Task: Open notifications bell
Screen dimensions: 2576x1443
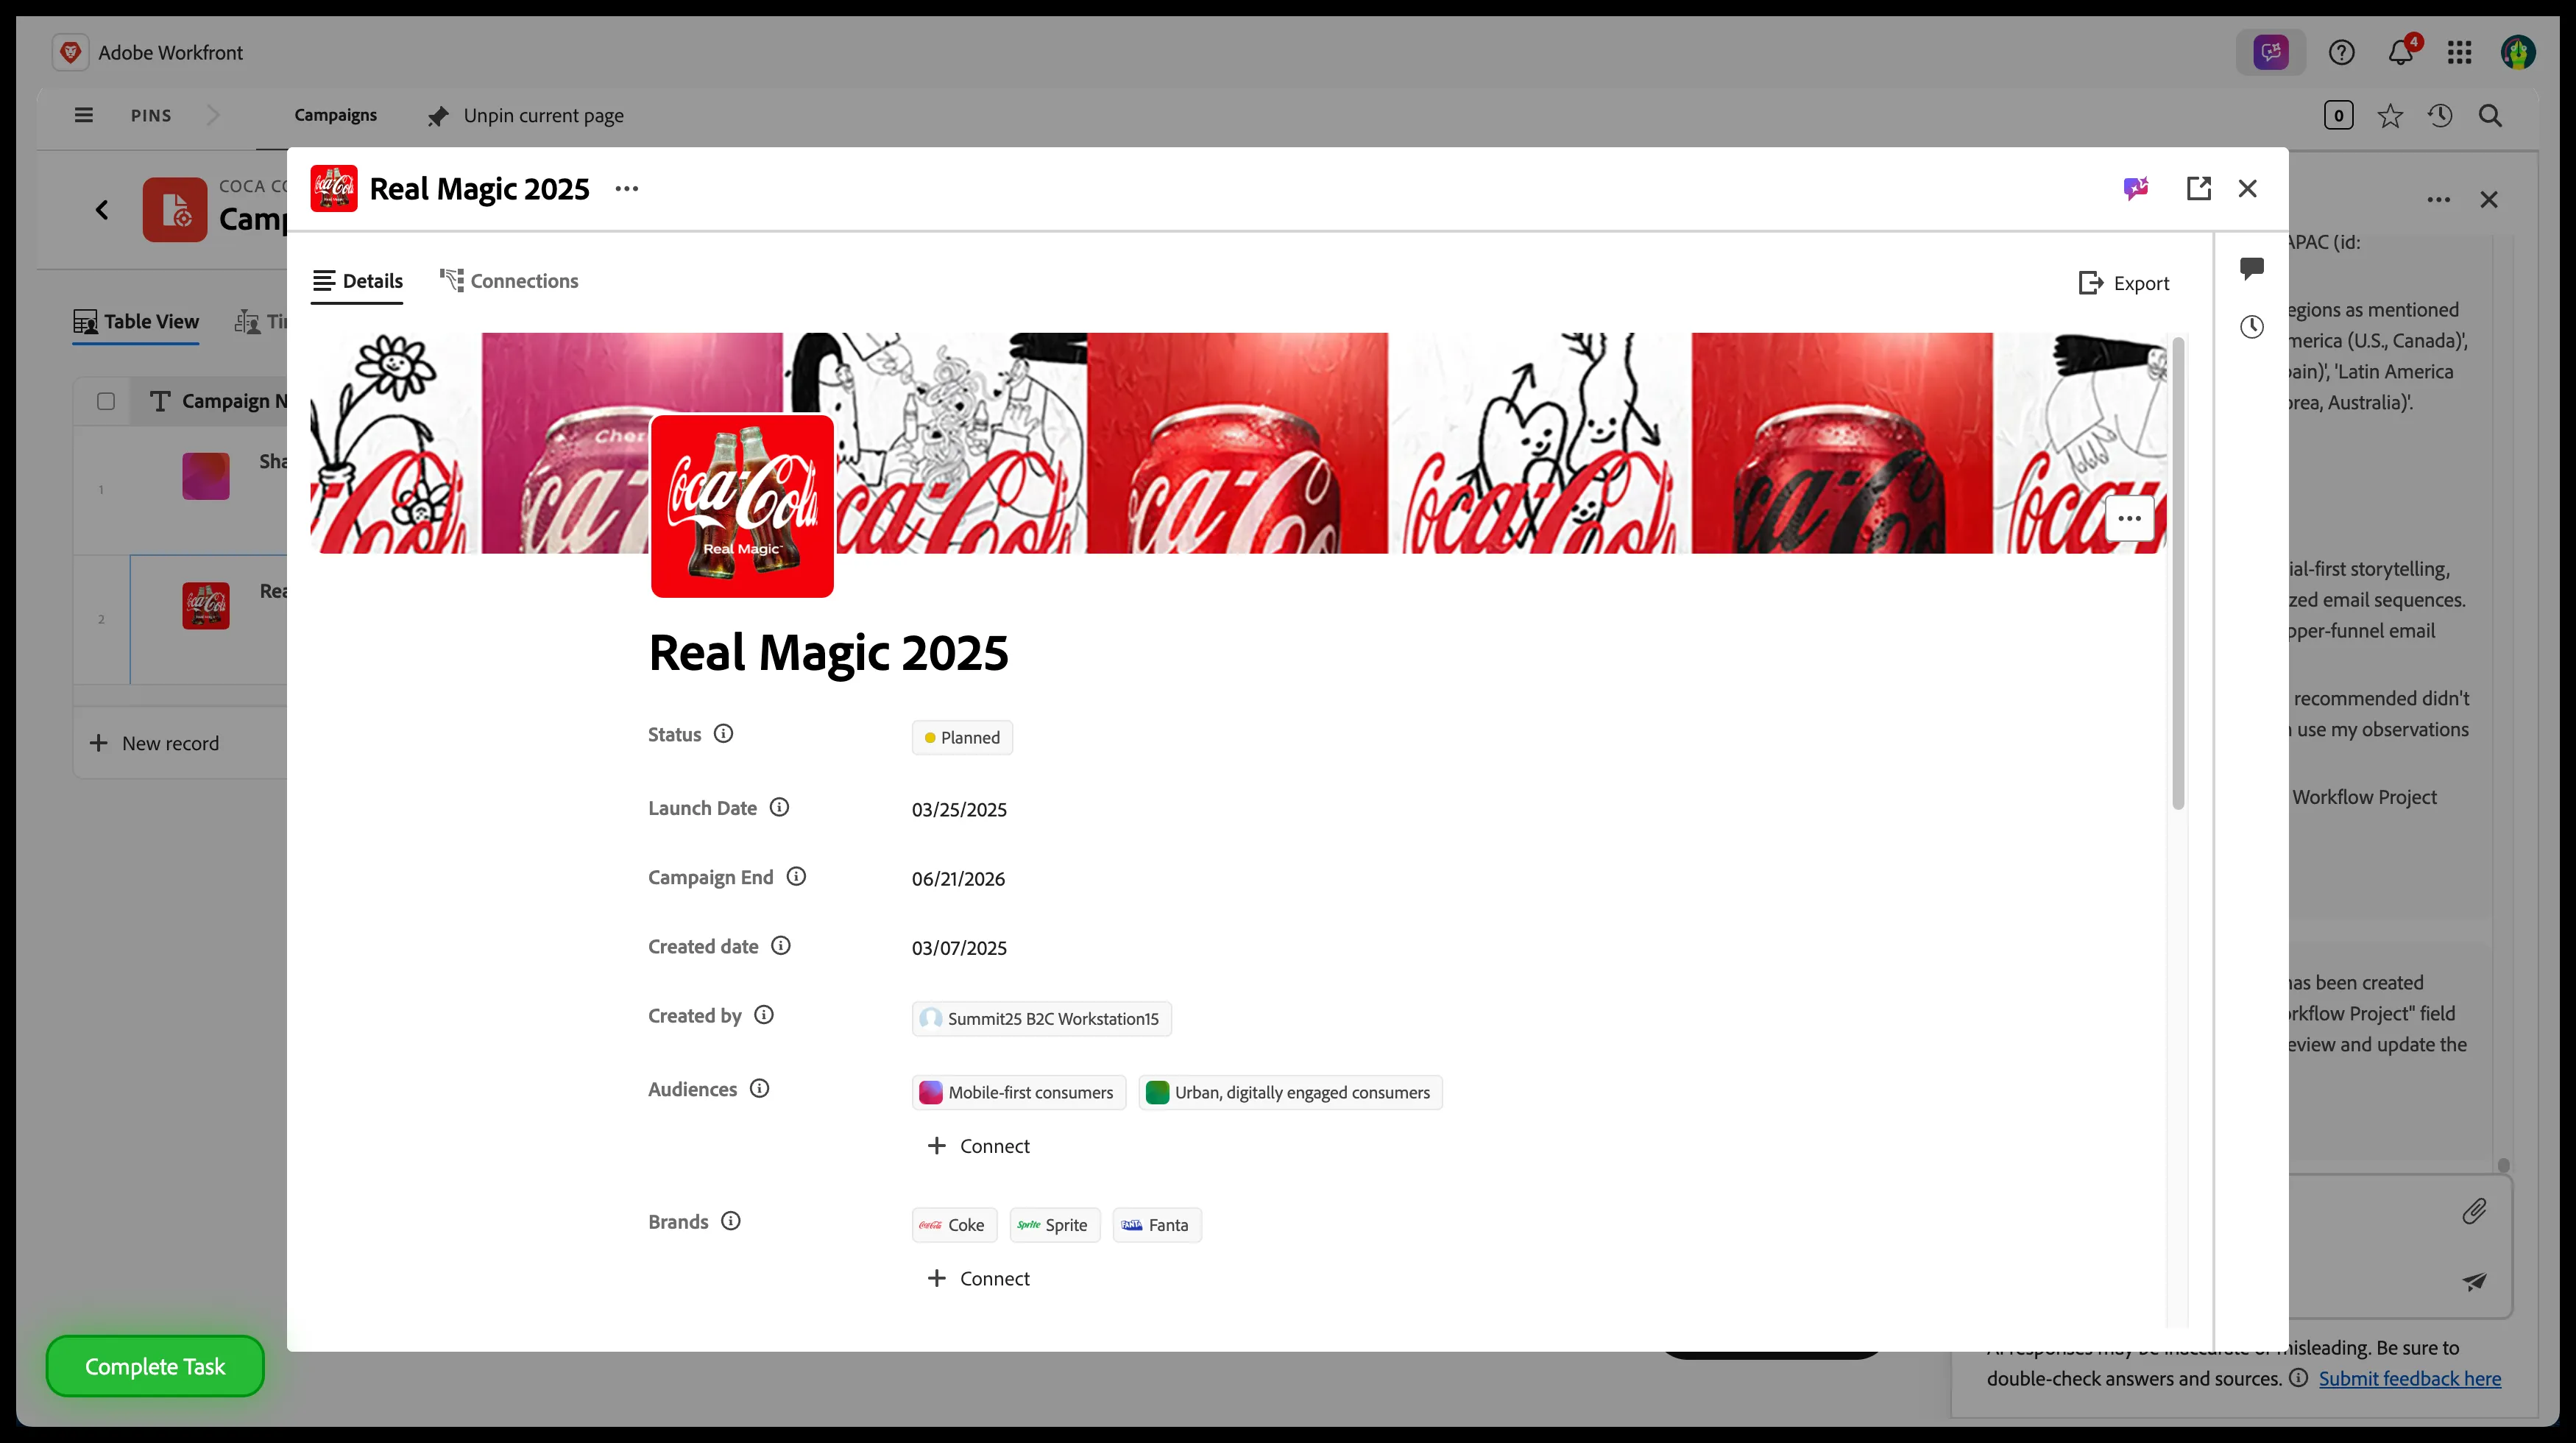Action: point(2401,52)
